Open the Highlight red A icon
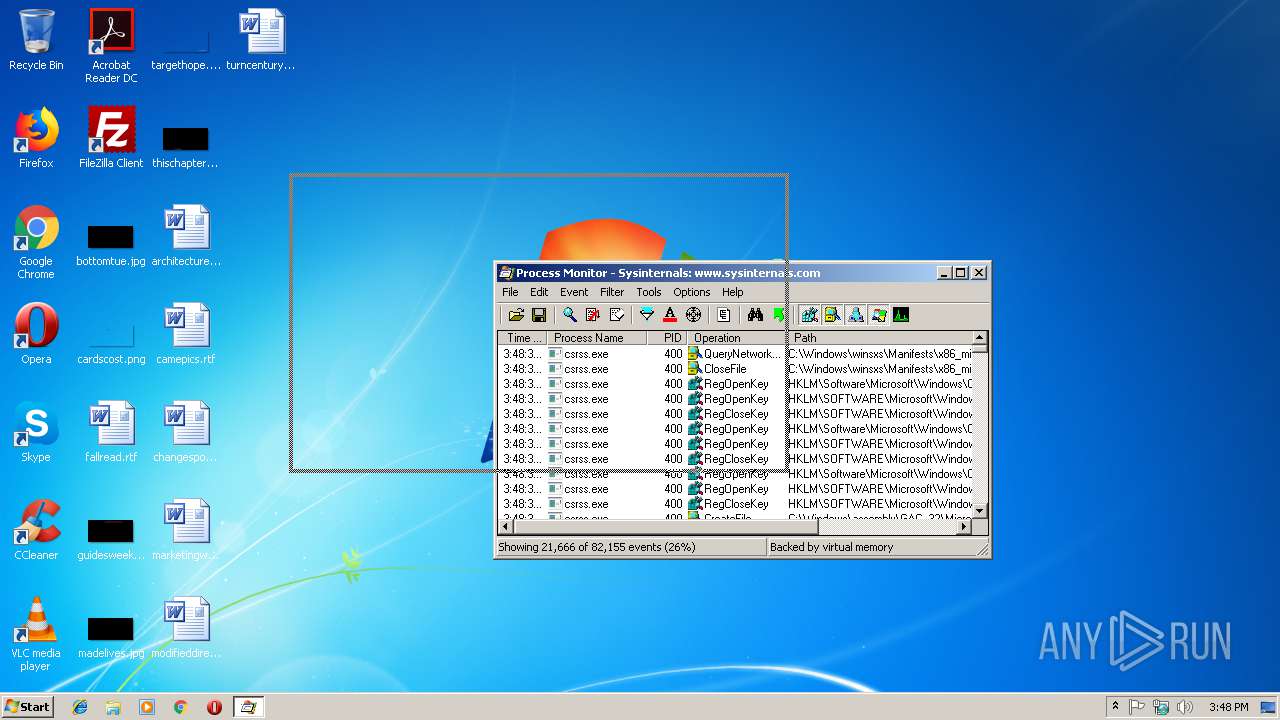The height and width of the screenshot is (720, 1280). click(x=670, y=315)
